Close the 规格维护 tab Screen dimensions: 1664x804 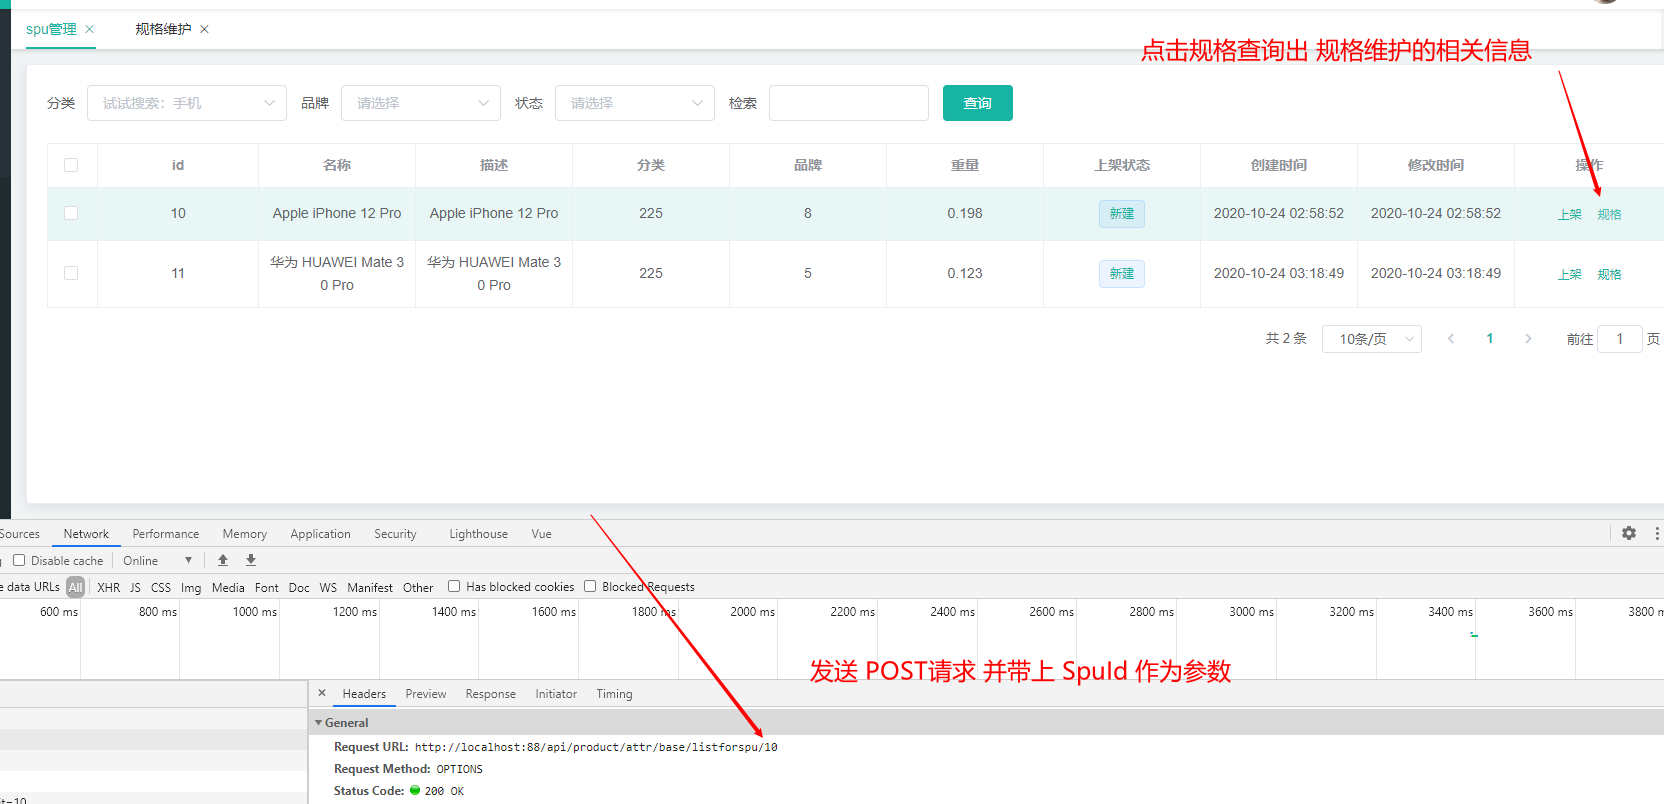coord(204,29)
